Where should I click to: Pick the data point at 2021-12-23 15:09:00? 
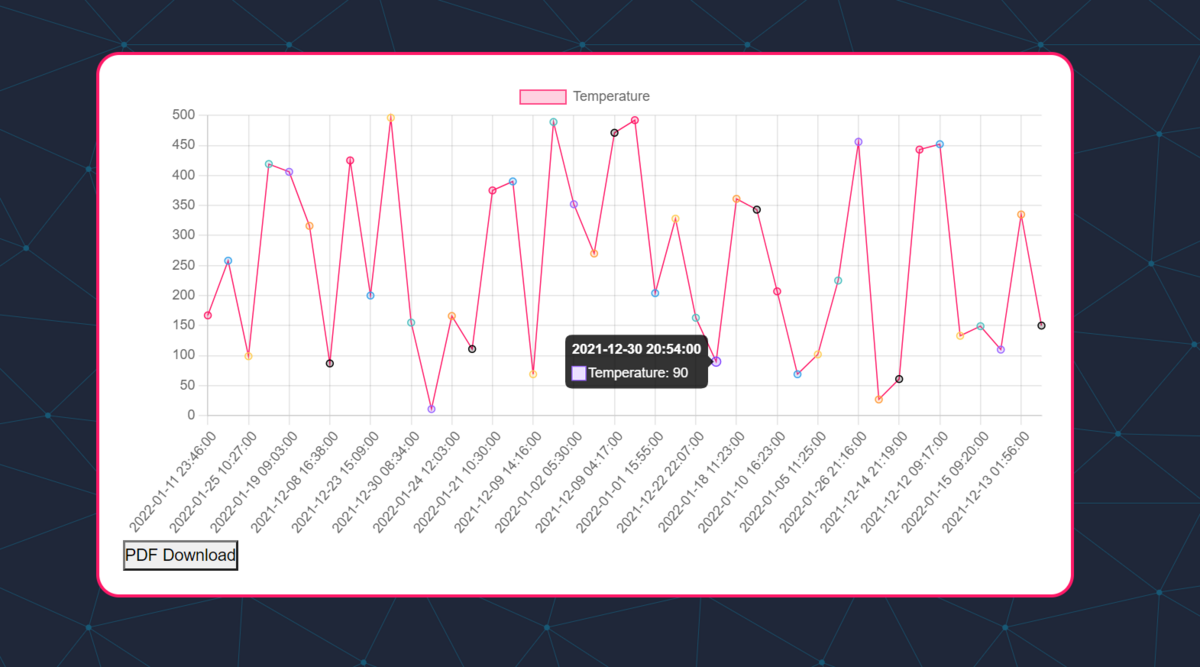370,296
